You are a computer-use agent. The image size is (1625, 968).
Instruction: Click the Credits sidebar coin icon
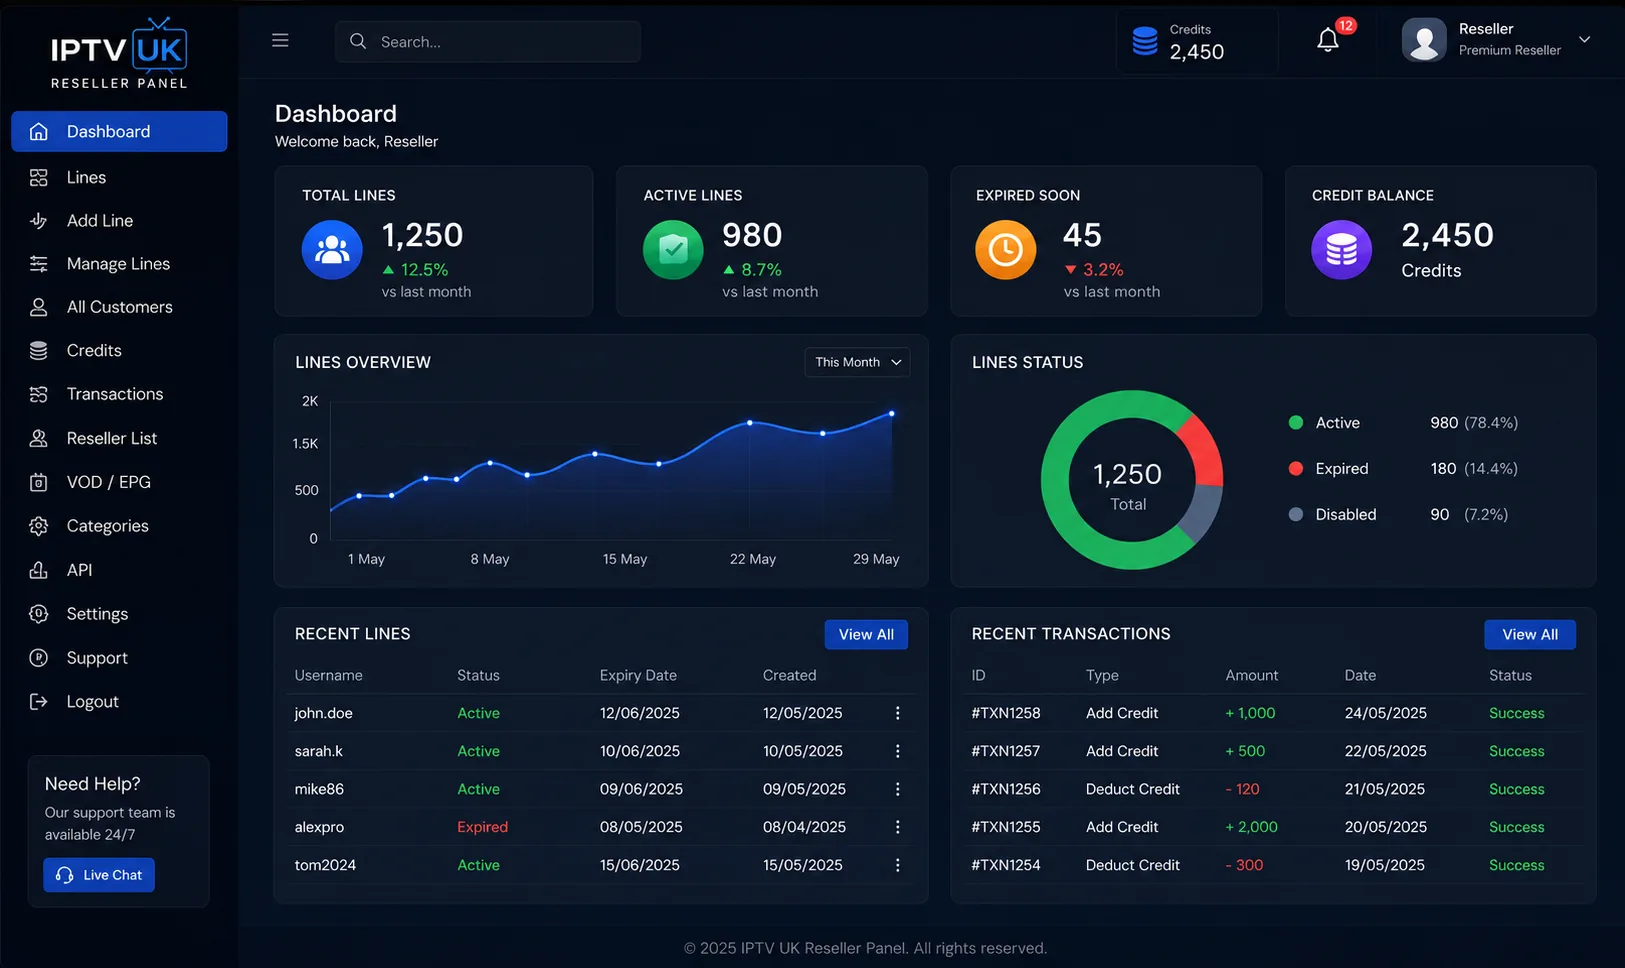coord(39,351)
